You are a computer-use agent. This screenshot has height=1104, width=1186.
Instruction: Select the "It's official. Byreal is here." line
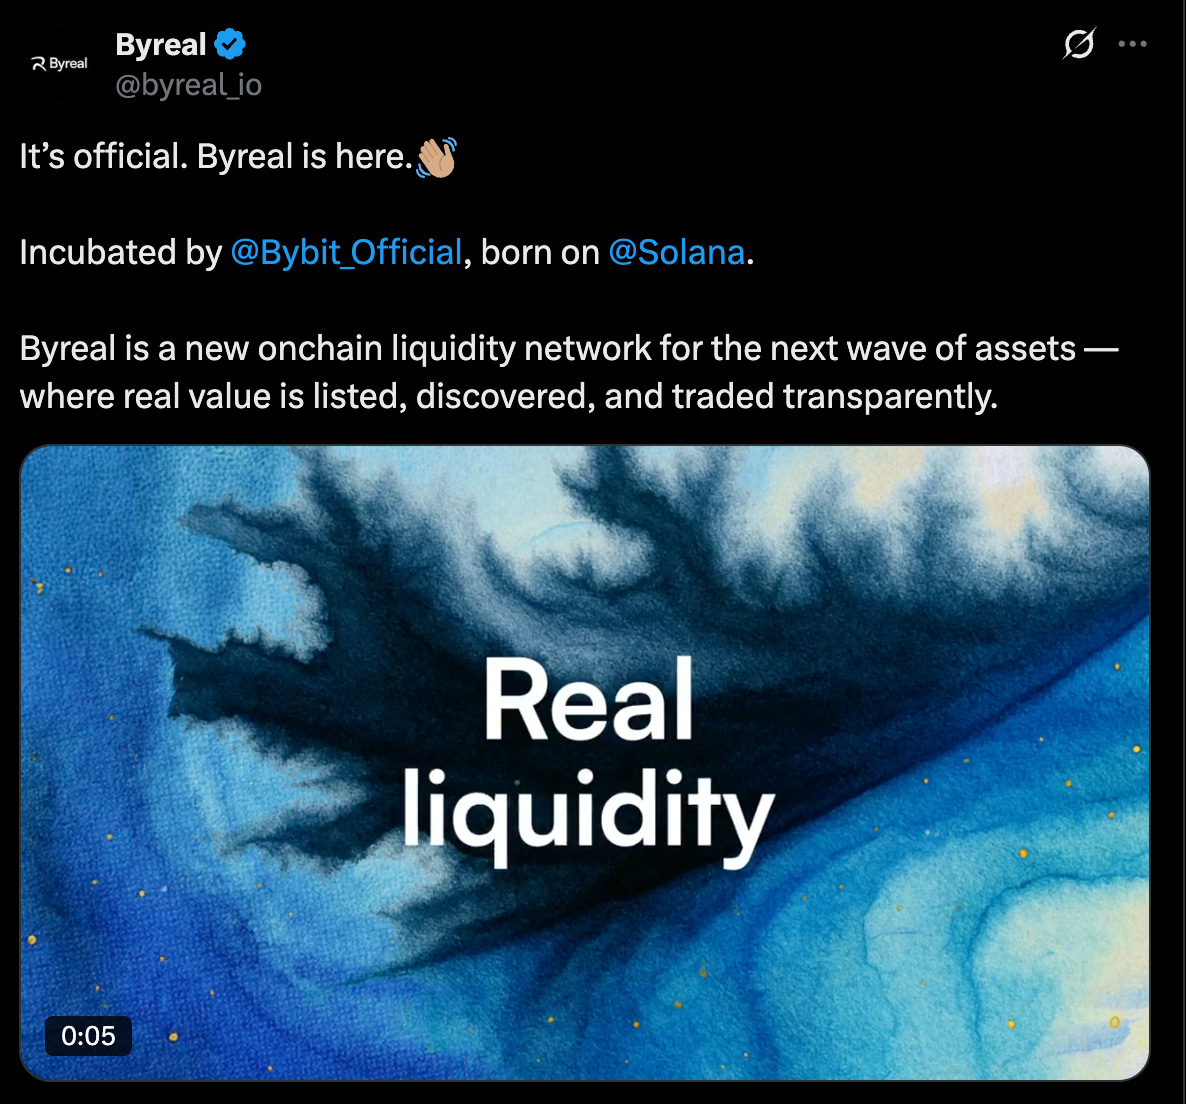point(216,157)
